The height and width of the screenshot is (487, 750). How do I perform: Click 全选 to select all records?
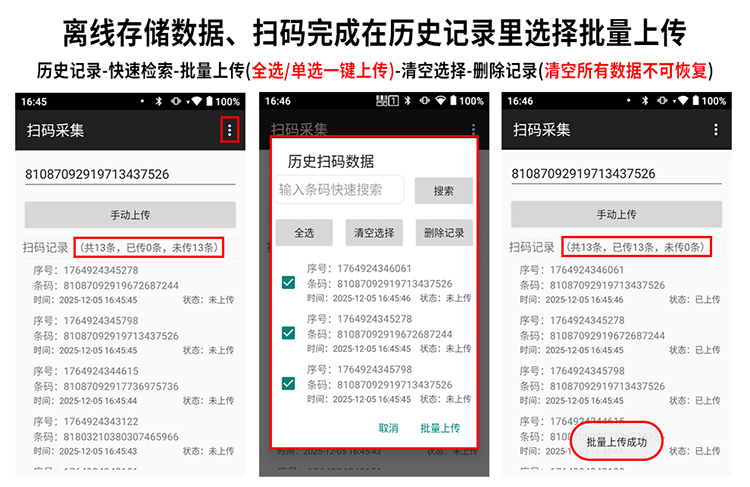(x=304, y=233)
